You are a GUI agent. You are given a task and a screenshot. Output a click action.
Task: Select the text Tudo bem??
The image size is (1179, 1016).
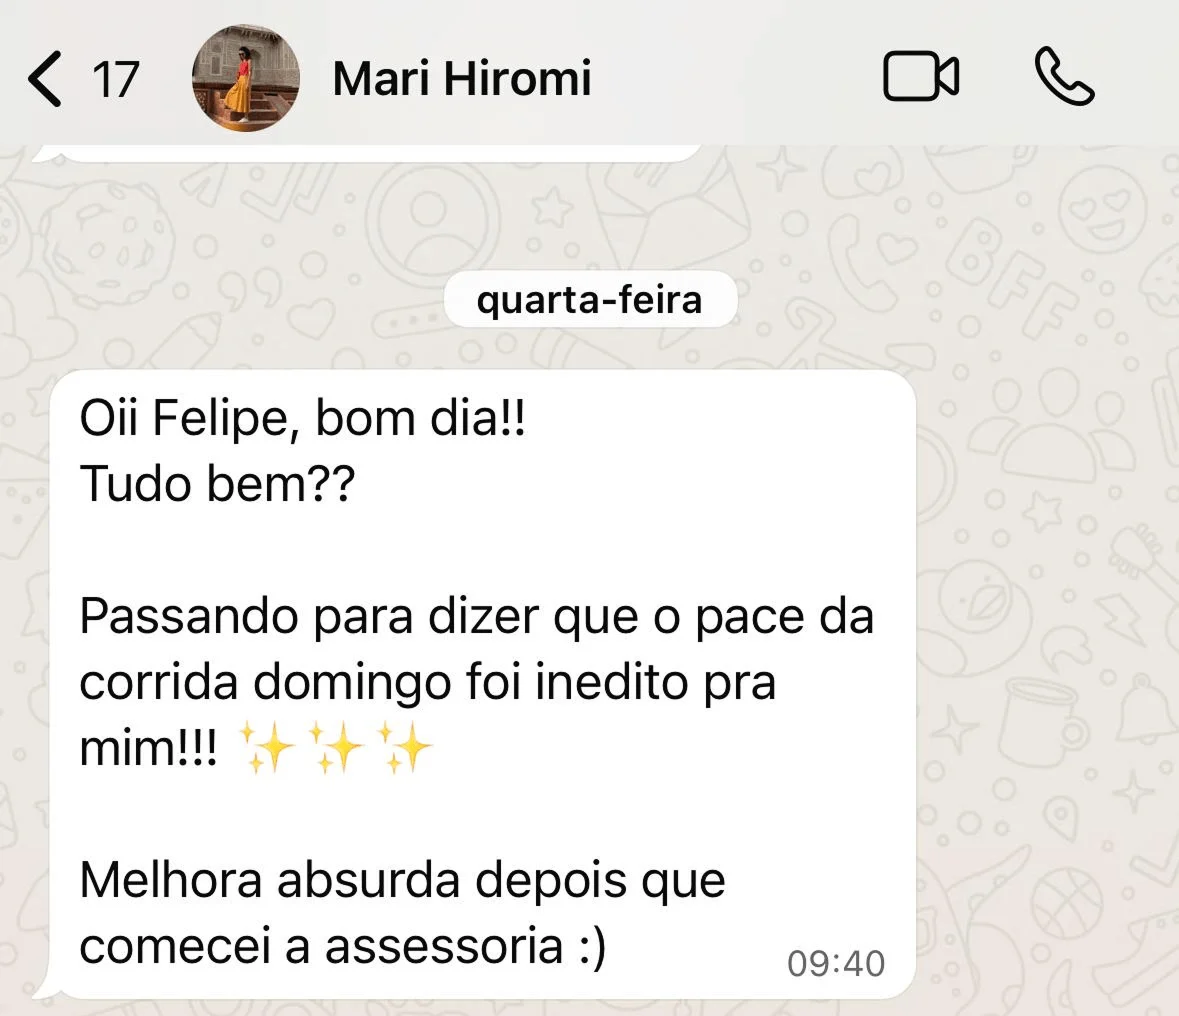tap(217, 484)
